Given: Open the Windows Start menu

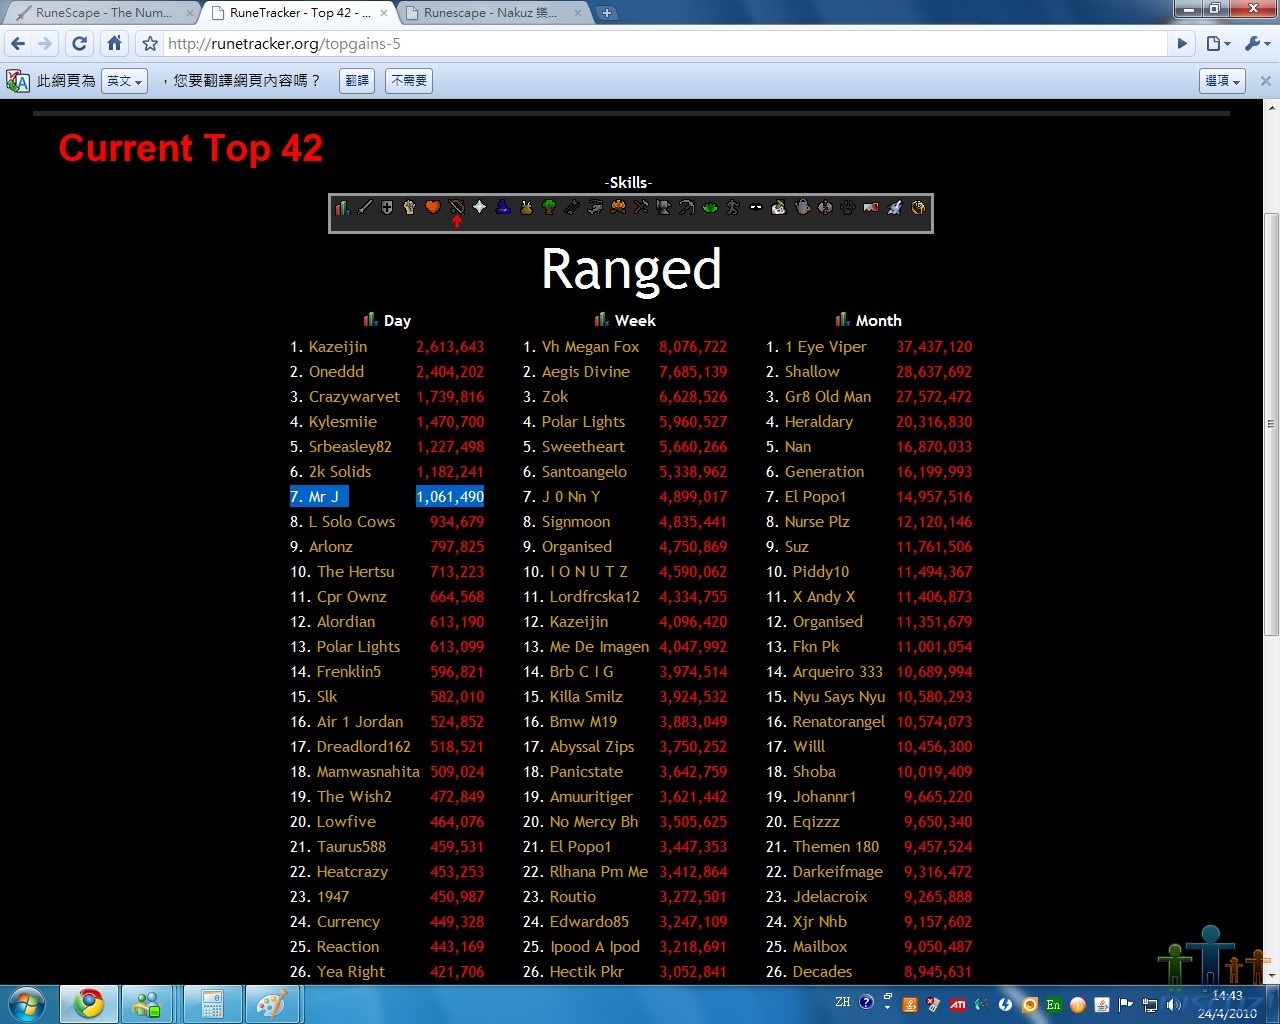Looking at the screenshot, I should coord(27,1004).
